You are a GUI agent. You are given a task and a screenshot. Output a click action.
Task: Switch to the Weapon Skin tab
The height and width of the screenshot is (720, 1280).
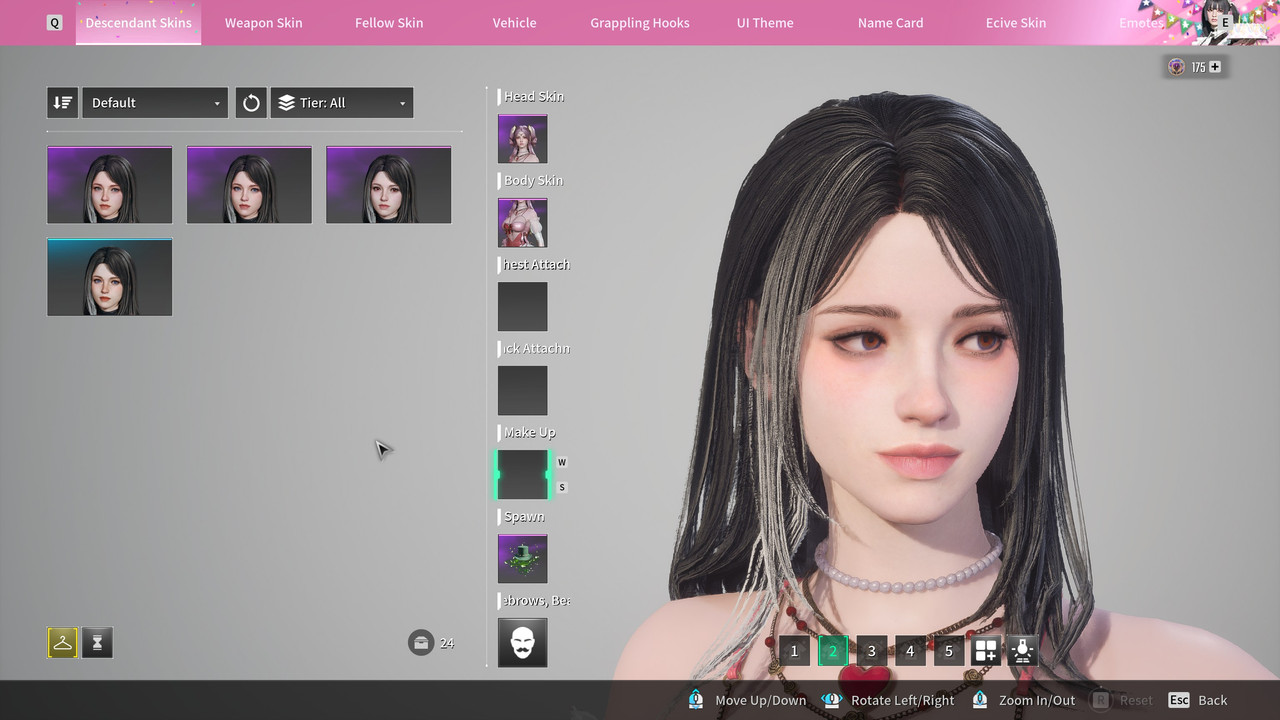(263, 22)
